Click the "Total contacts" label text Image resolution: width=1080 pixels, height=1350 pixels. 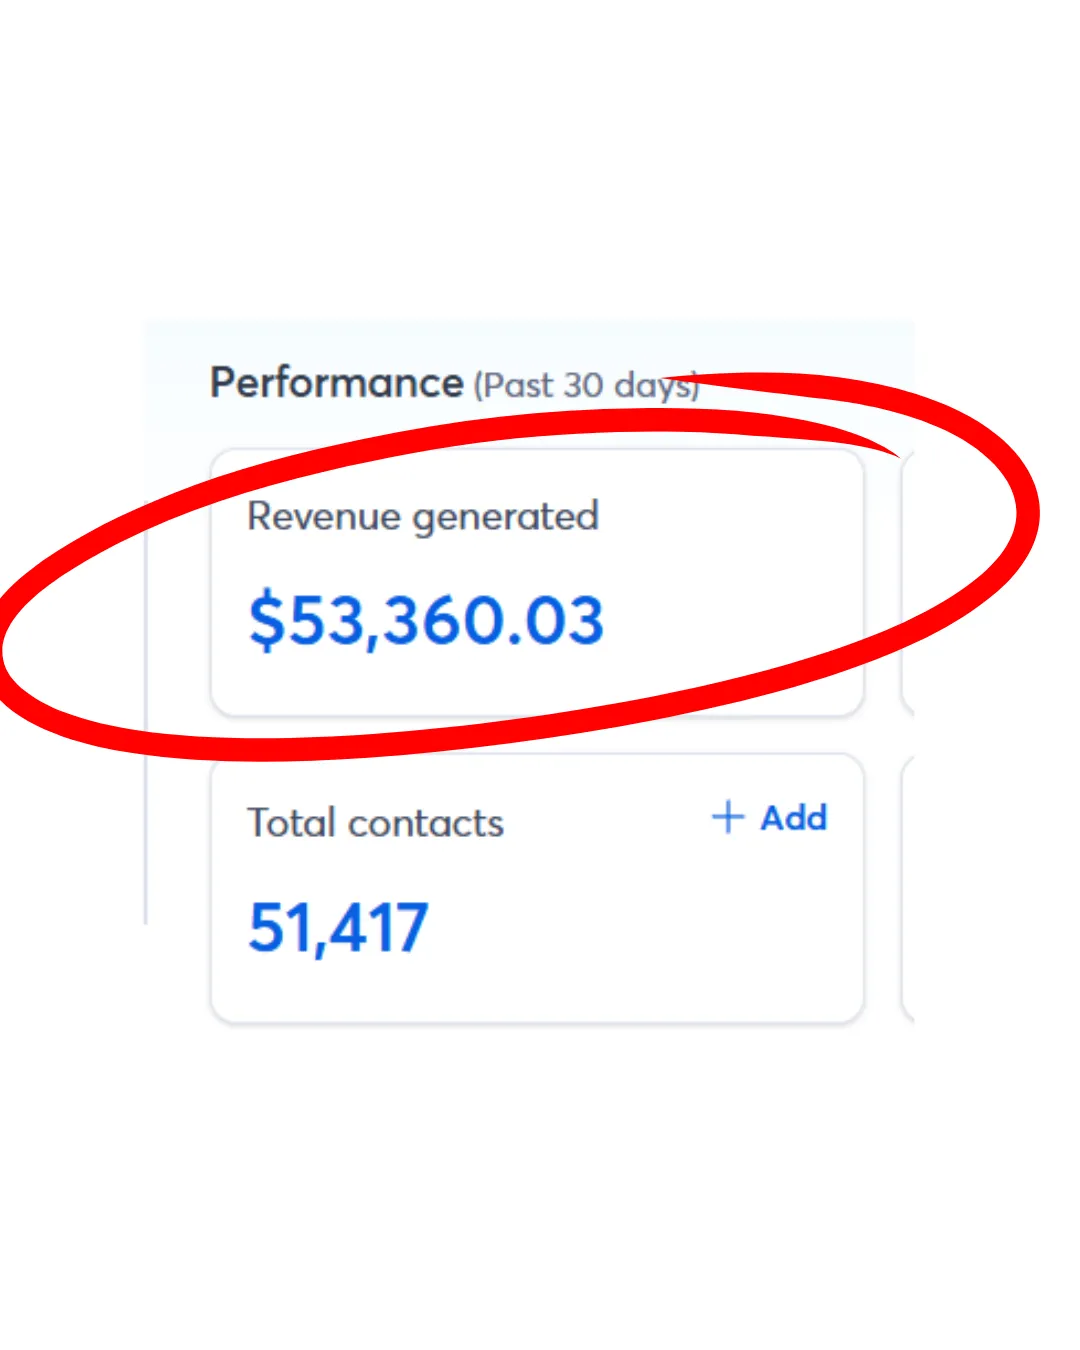(375, 823)
